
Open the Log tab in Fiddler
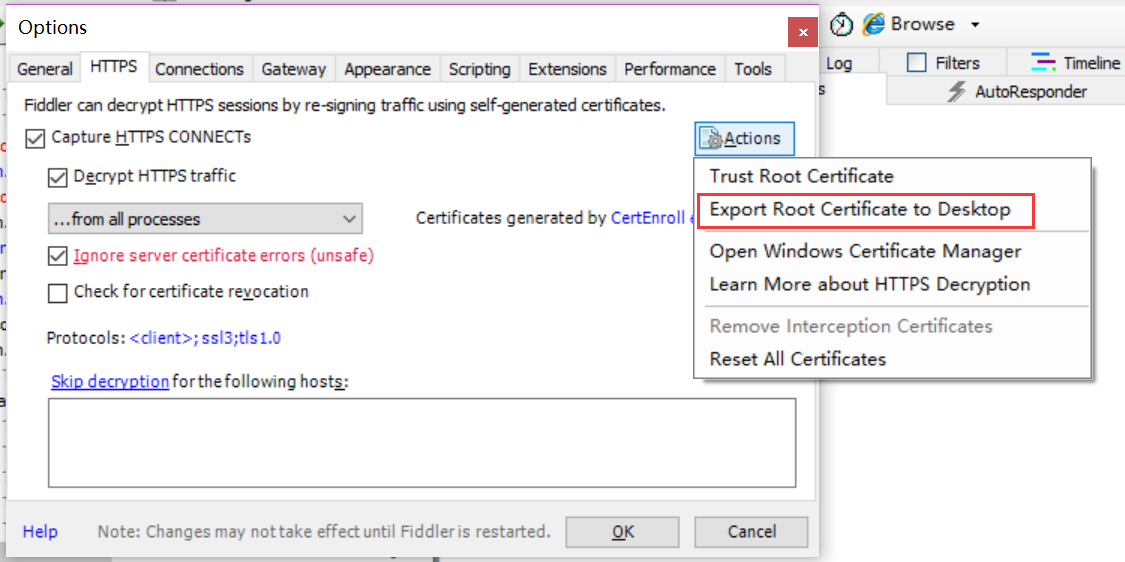[839, 63]
